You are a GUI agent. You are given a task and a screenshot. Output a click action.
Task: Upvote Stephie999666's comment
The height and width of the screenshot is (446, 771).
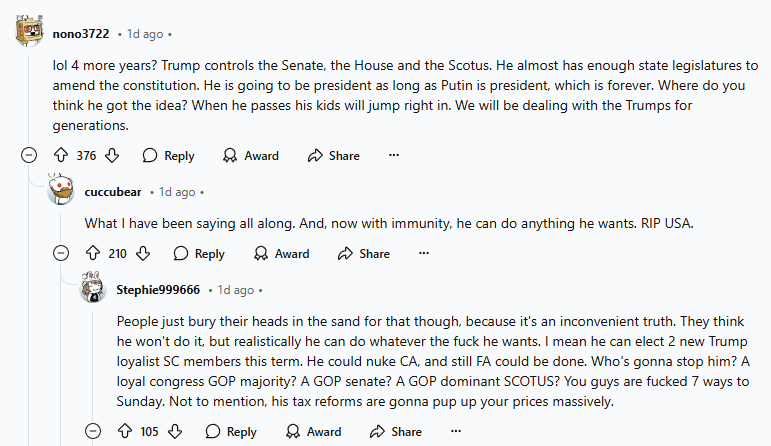coord(125,432)
